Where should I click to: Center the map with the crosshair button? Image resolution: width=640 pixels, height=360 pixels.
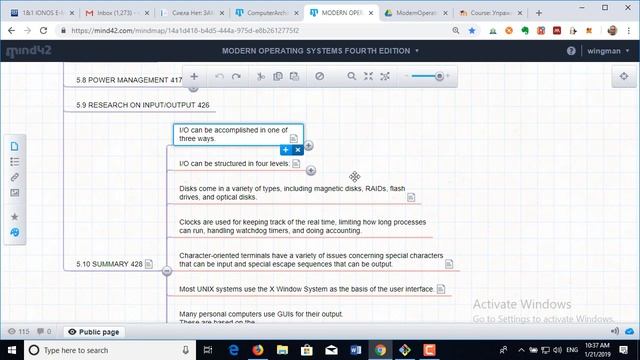click(624, 76)
